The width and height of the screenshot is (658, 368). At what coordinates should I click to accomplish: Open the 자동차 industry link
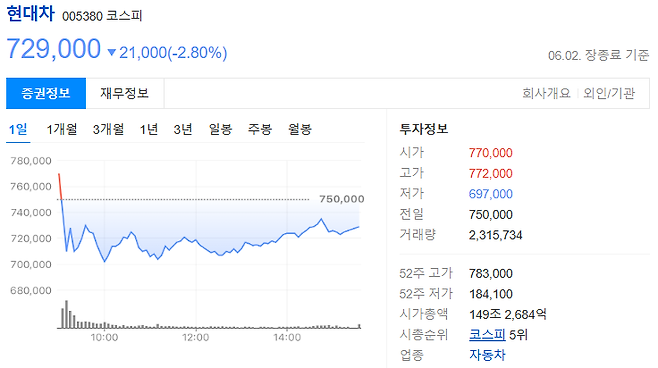[x=487, y=355]
